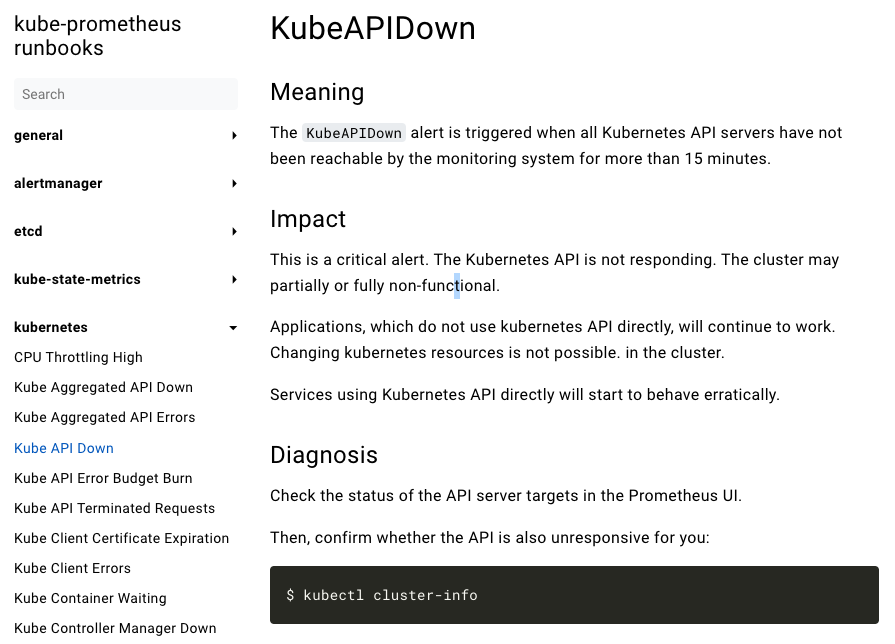
Task: Open Kube Container Waiting runbook
Action: click(90, 598)
